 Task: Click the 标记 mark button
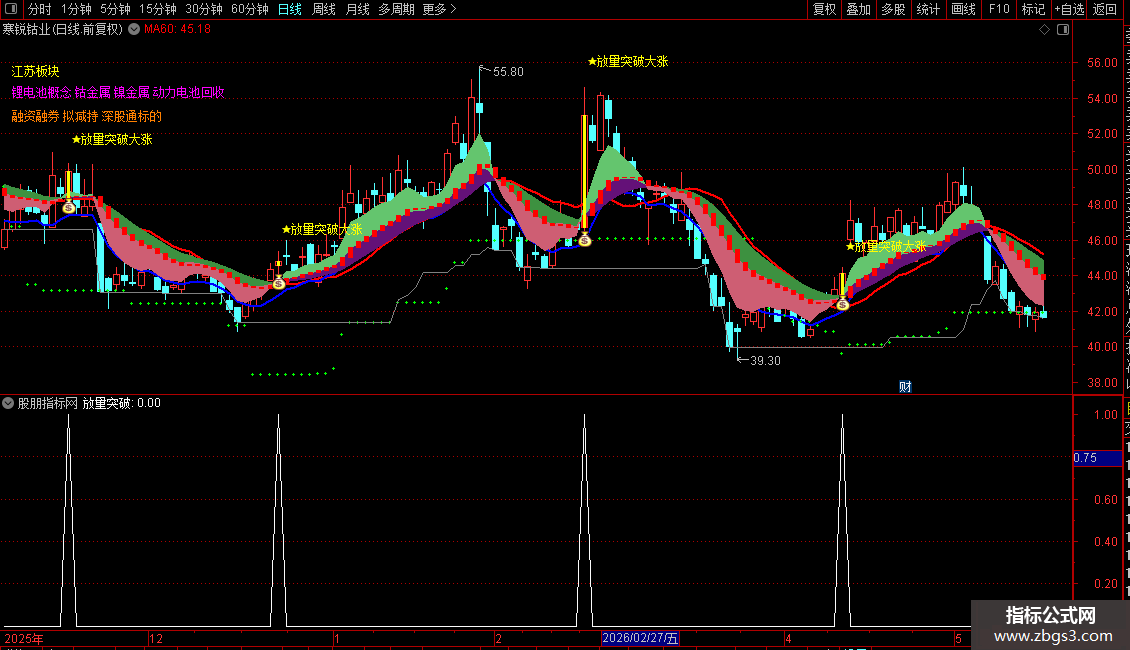tap(1033, 9)
